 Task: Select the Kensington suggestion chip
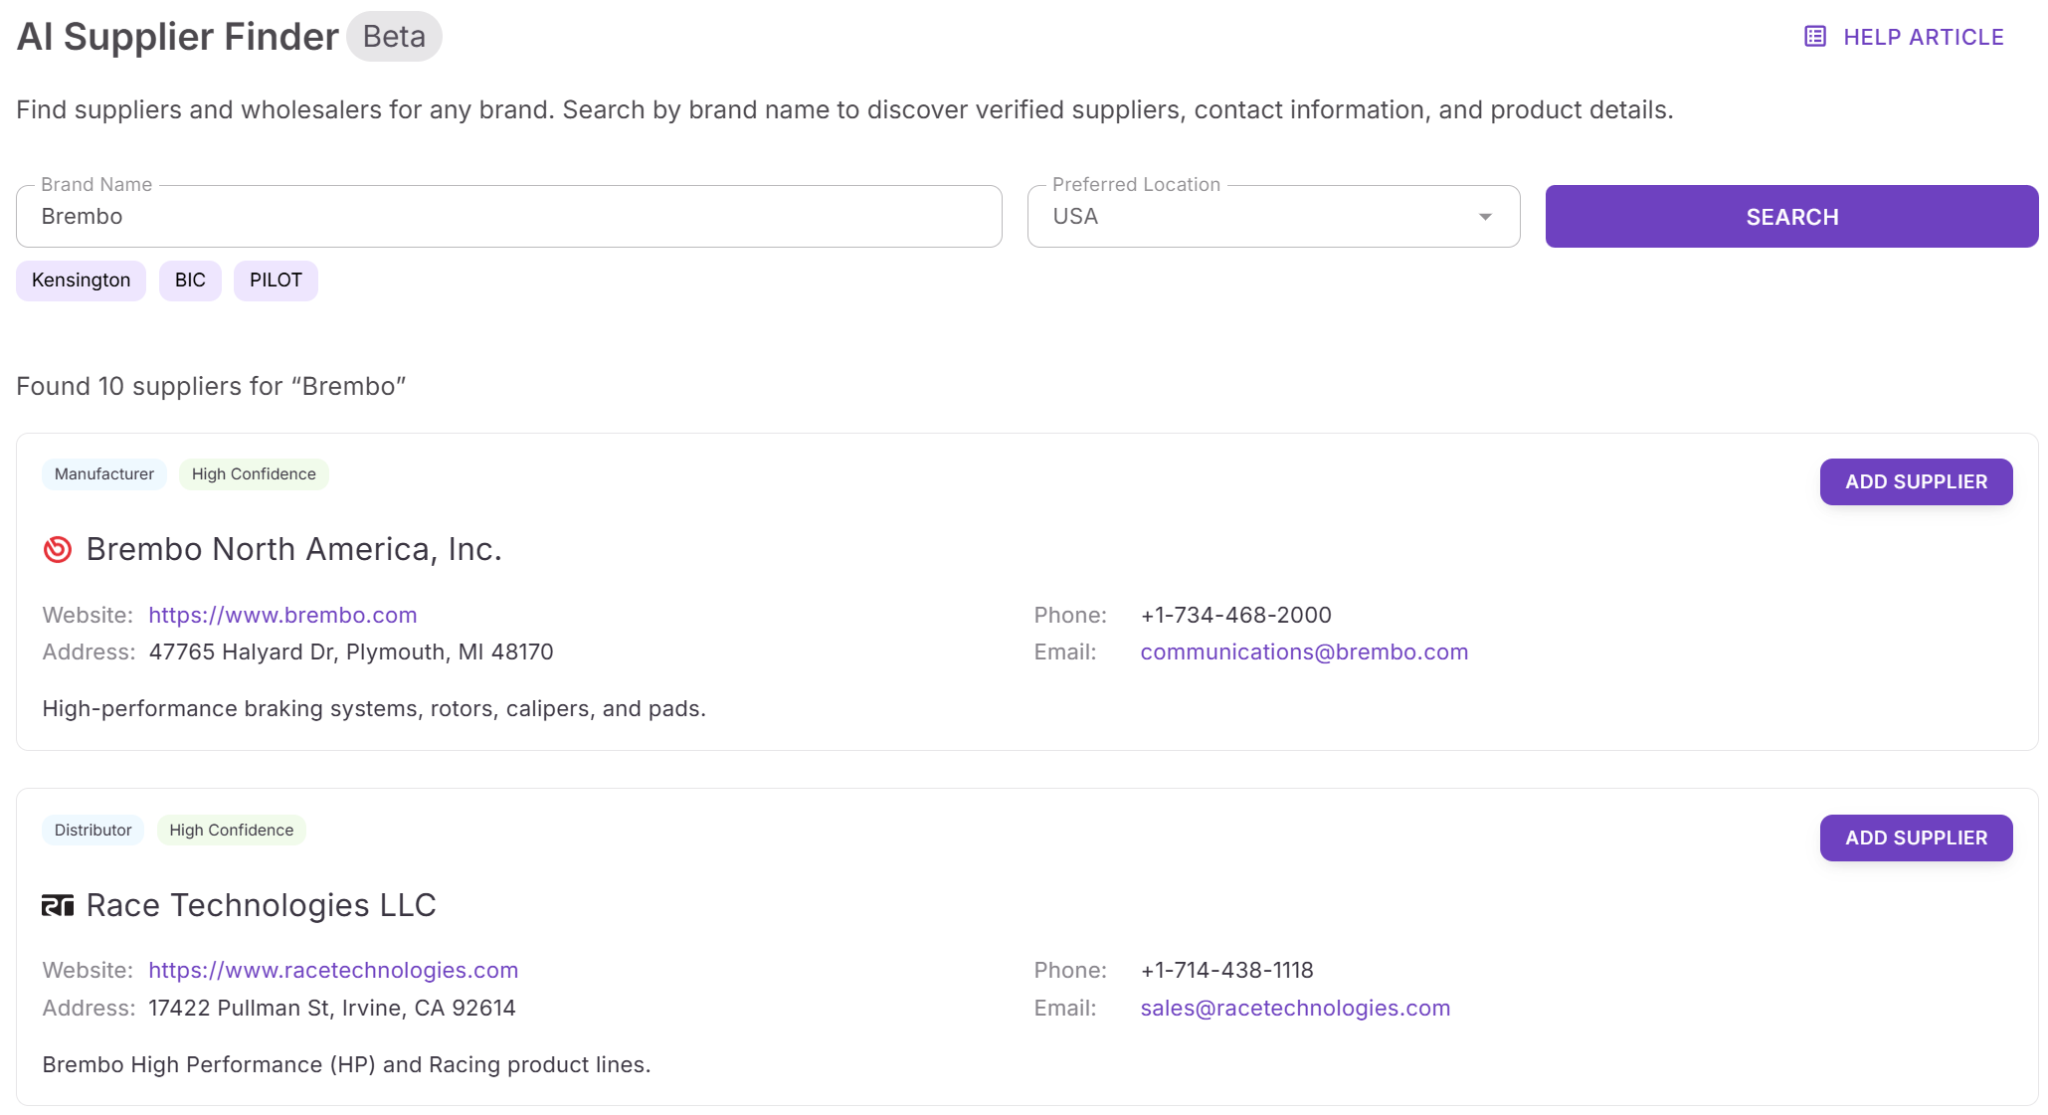coord(80,280)
